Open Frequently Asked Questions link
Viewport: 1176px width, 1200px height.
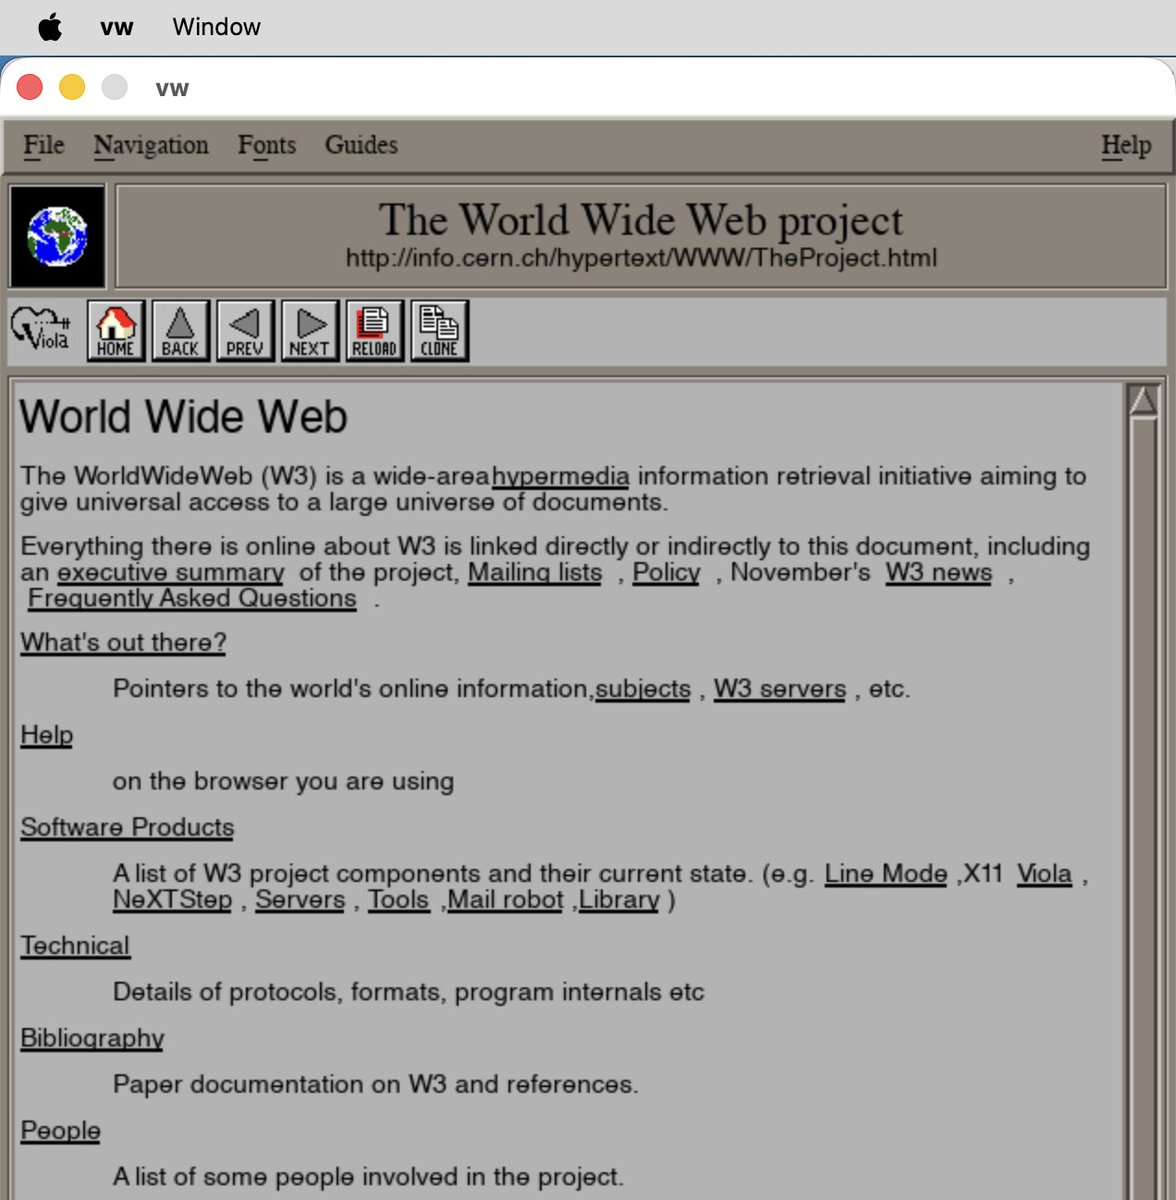tap(192, 598)
